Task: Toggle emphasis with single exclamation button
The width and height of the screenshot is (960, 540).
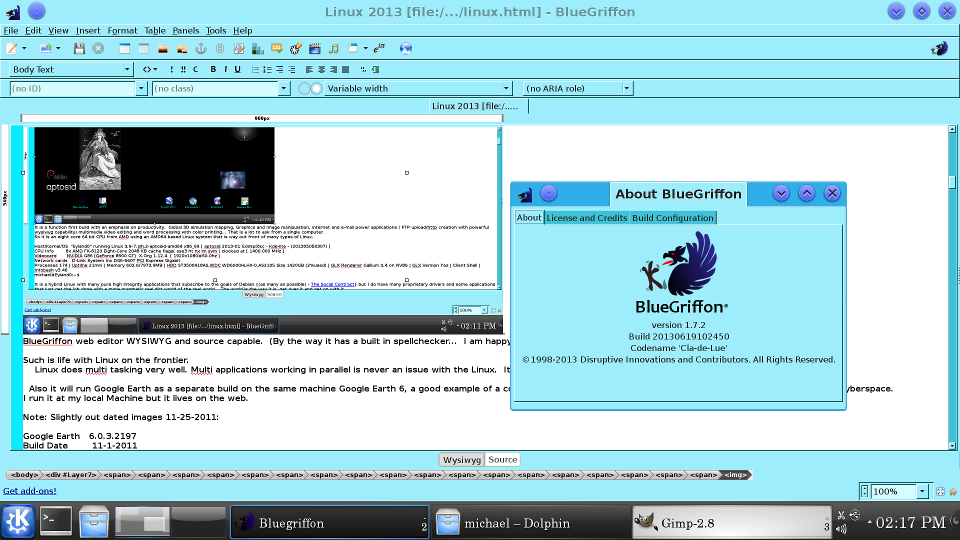Action: tap(171, 70)
